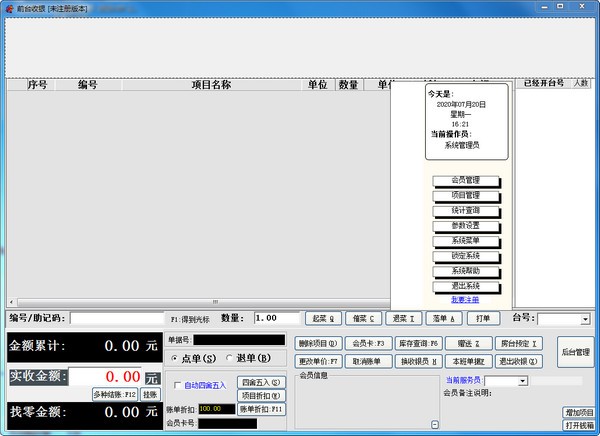600x436 pixels.
Task: Collapse the 会员信息 panel with minus icon
Action: click(x=435, y=425)
